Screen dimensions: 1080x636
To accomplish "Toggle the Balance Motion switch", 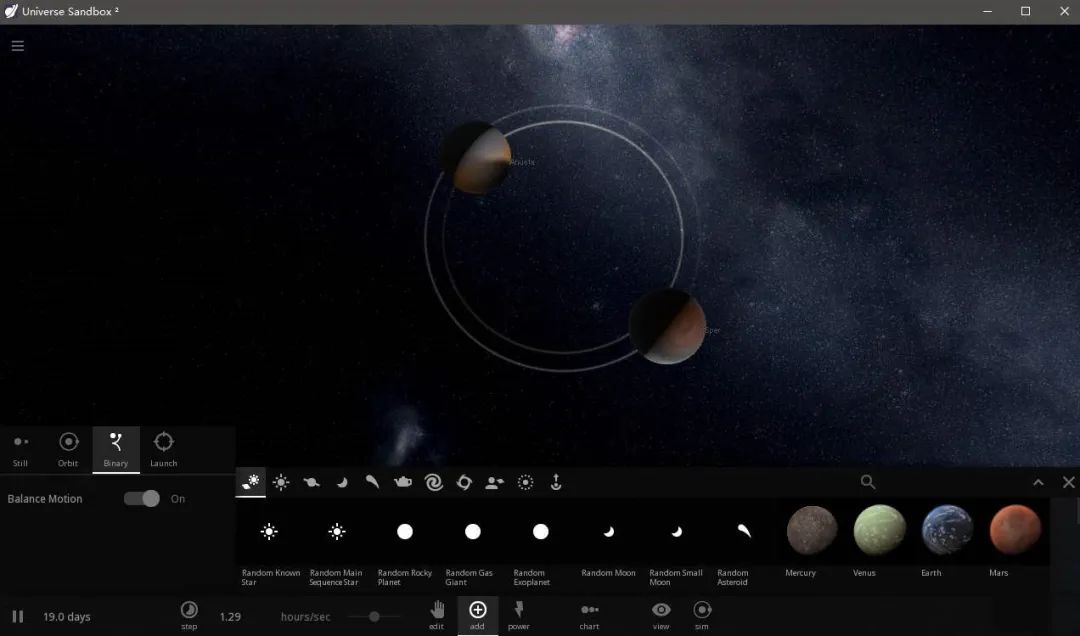I will click(x=142, y=498).
